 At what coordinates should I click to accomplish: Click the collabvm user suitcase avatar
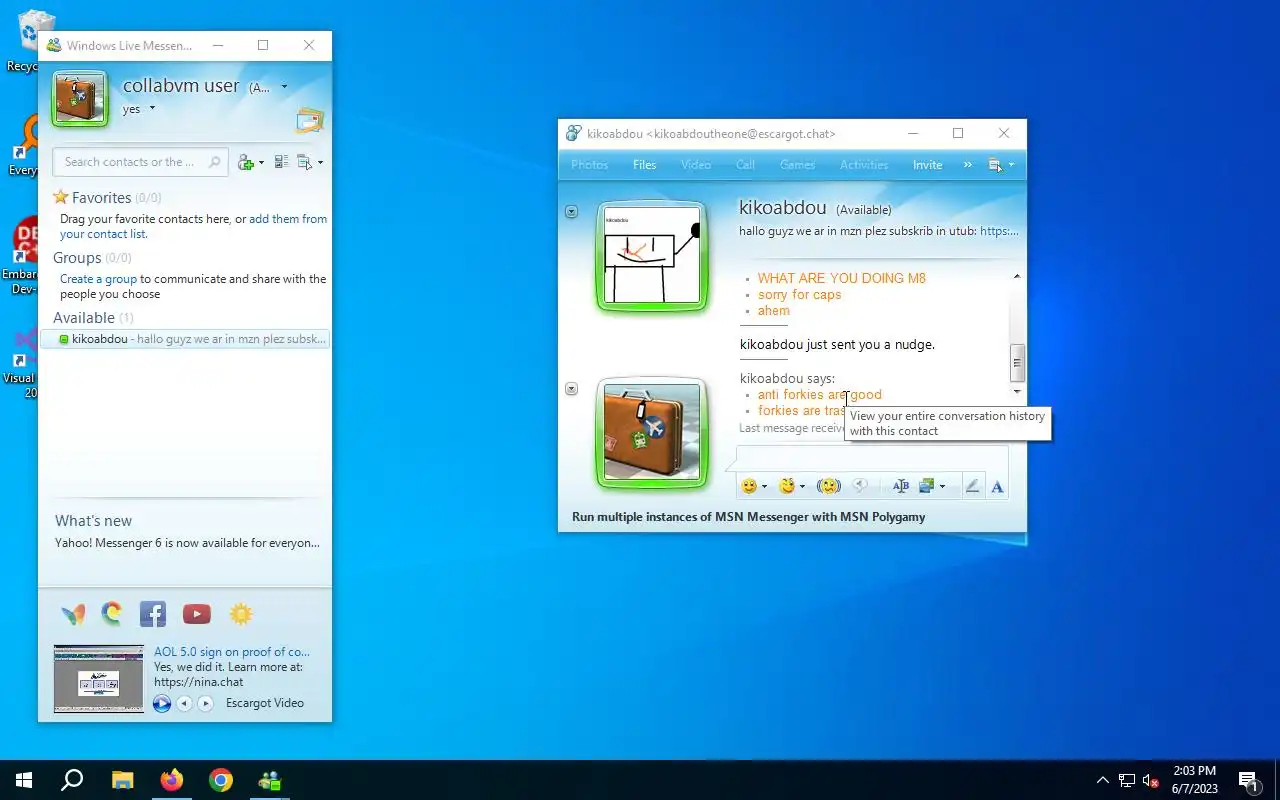pyautogui.click(x=80, y=99)
